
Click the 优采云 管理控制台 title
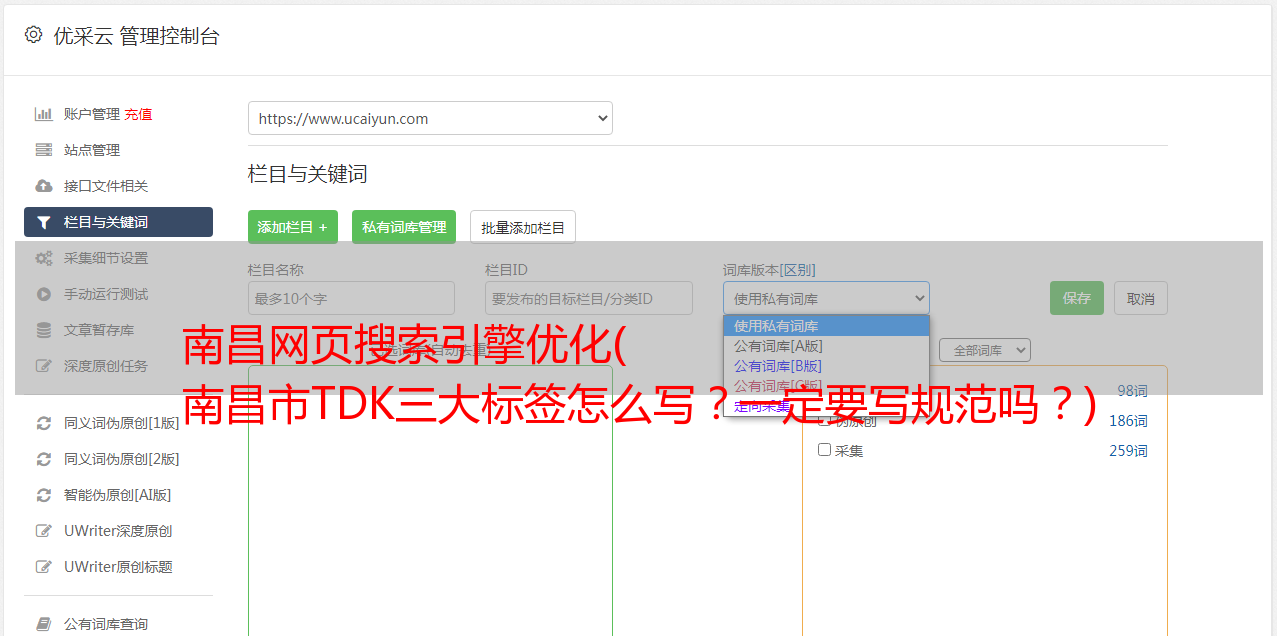[136, 36]
